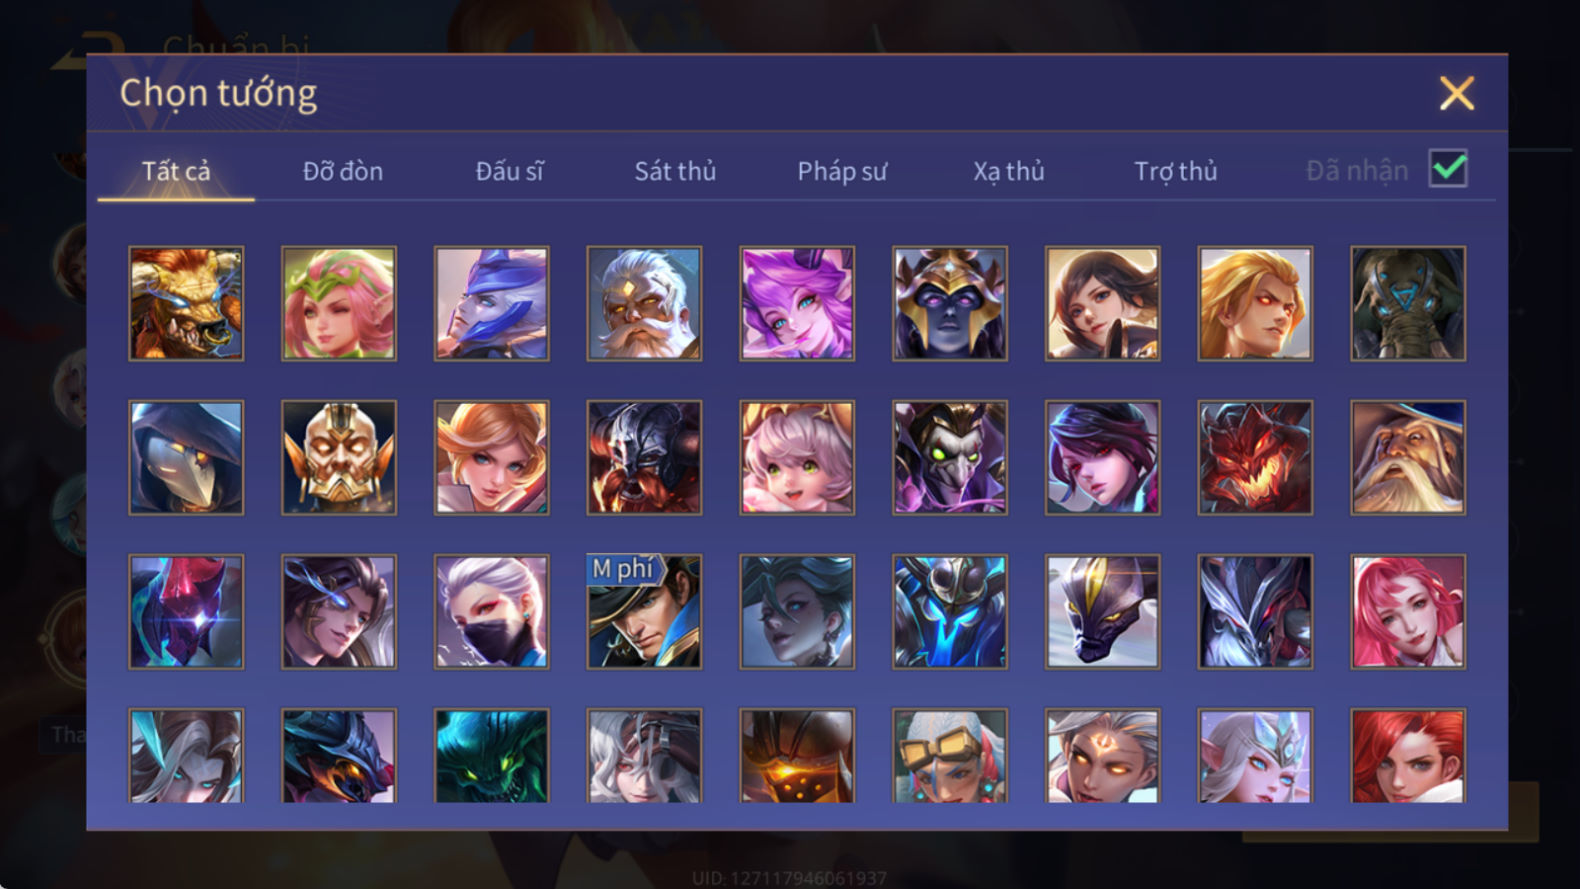Show the 'Pháp sư' hero category
This screenshot has height=889, width=1580.
point(842,171)
